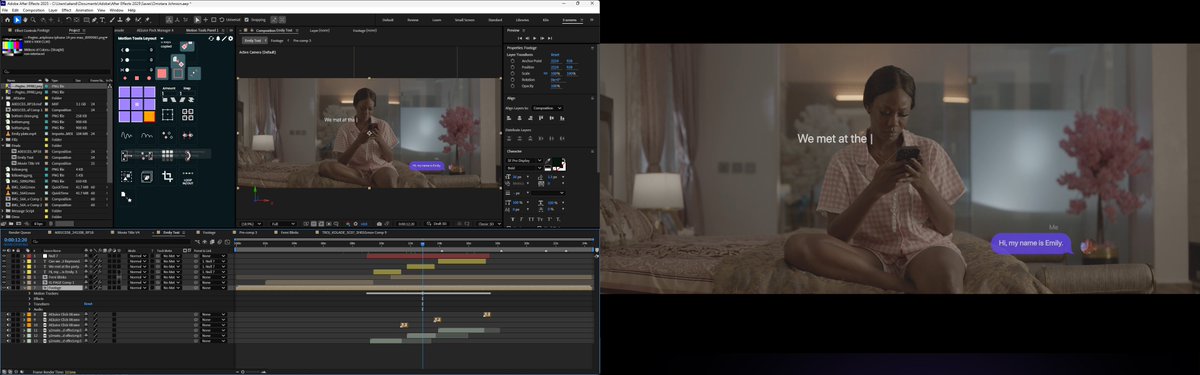Viewport: 1200px width, 375px height.
Task: Open the viewer magnification dropdown
Action: (251, 224)
